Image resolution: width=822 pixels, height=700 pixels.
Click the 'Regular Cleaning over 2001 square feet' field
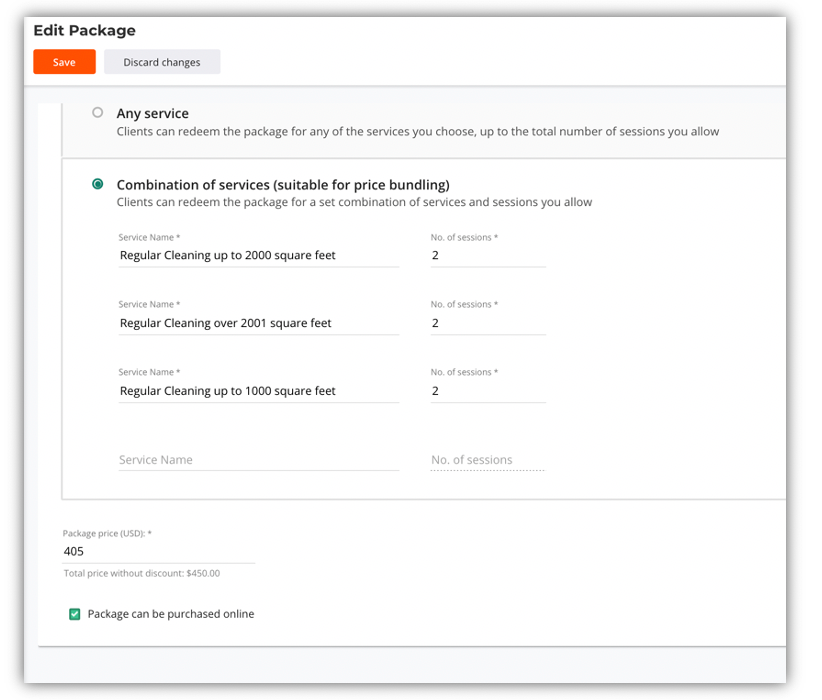pos(258,324)
